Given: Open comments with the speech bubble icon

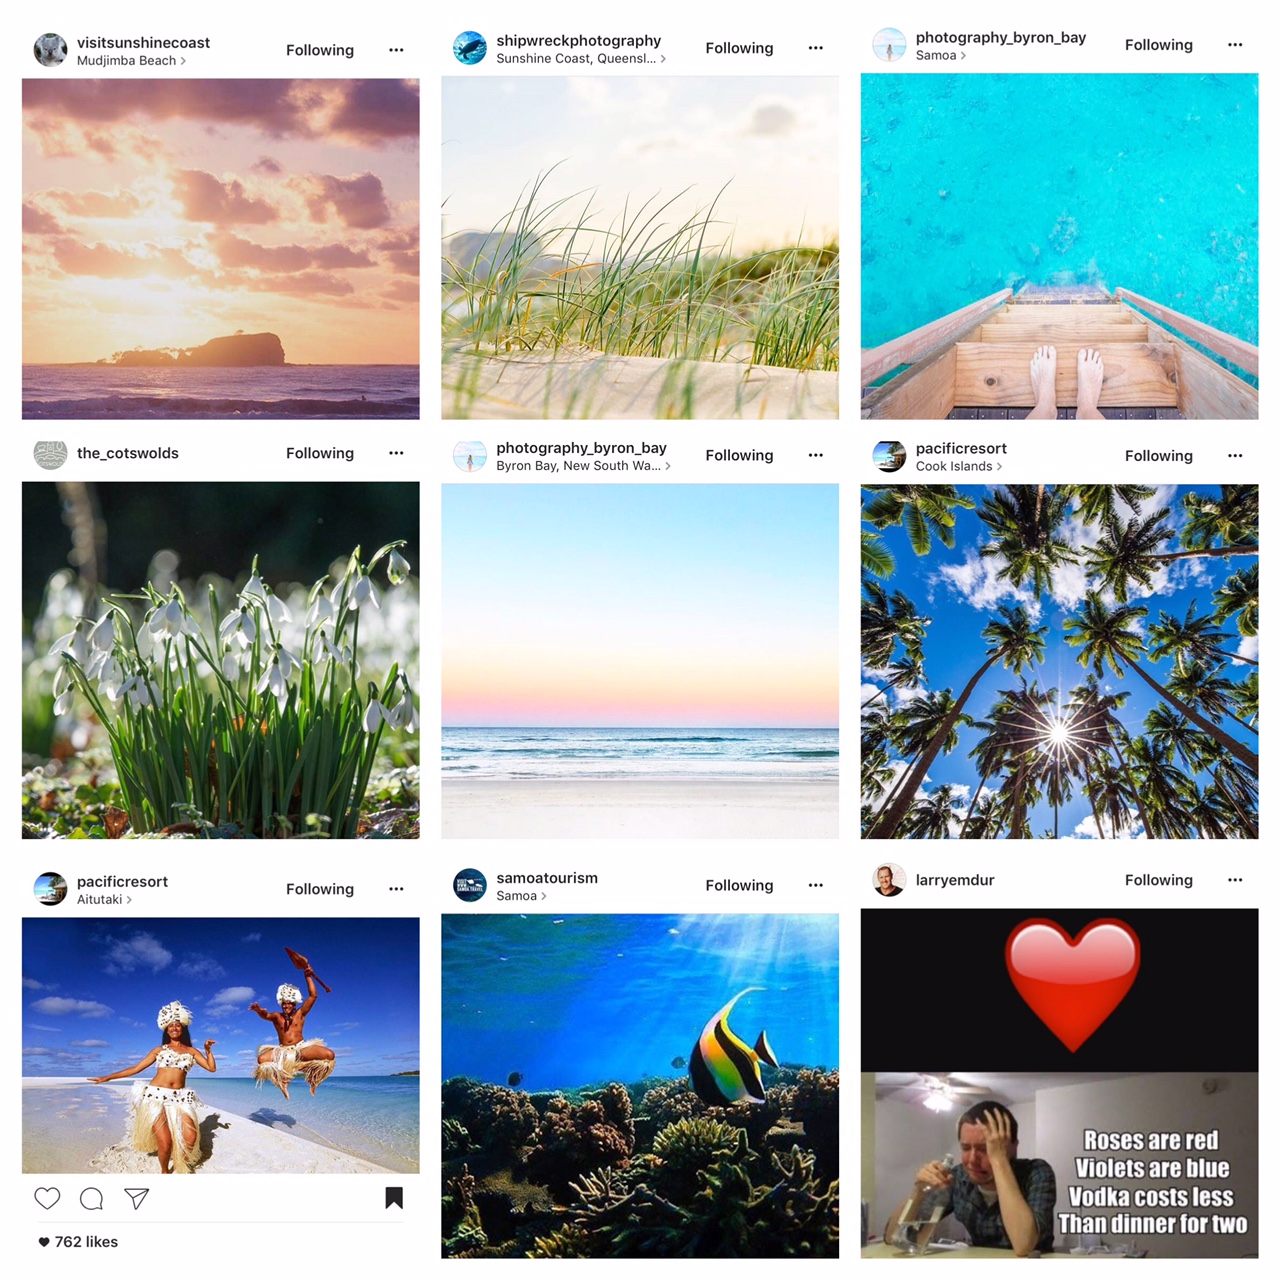Looking at the screenshot, I should click(92, 1198).
